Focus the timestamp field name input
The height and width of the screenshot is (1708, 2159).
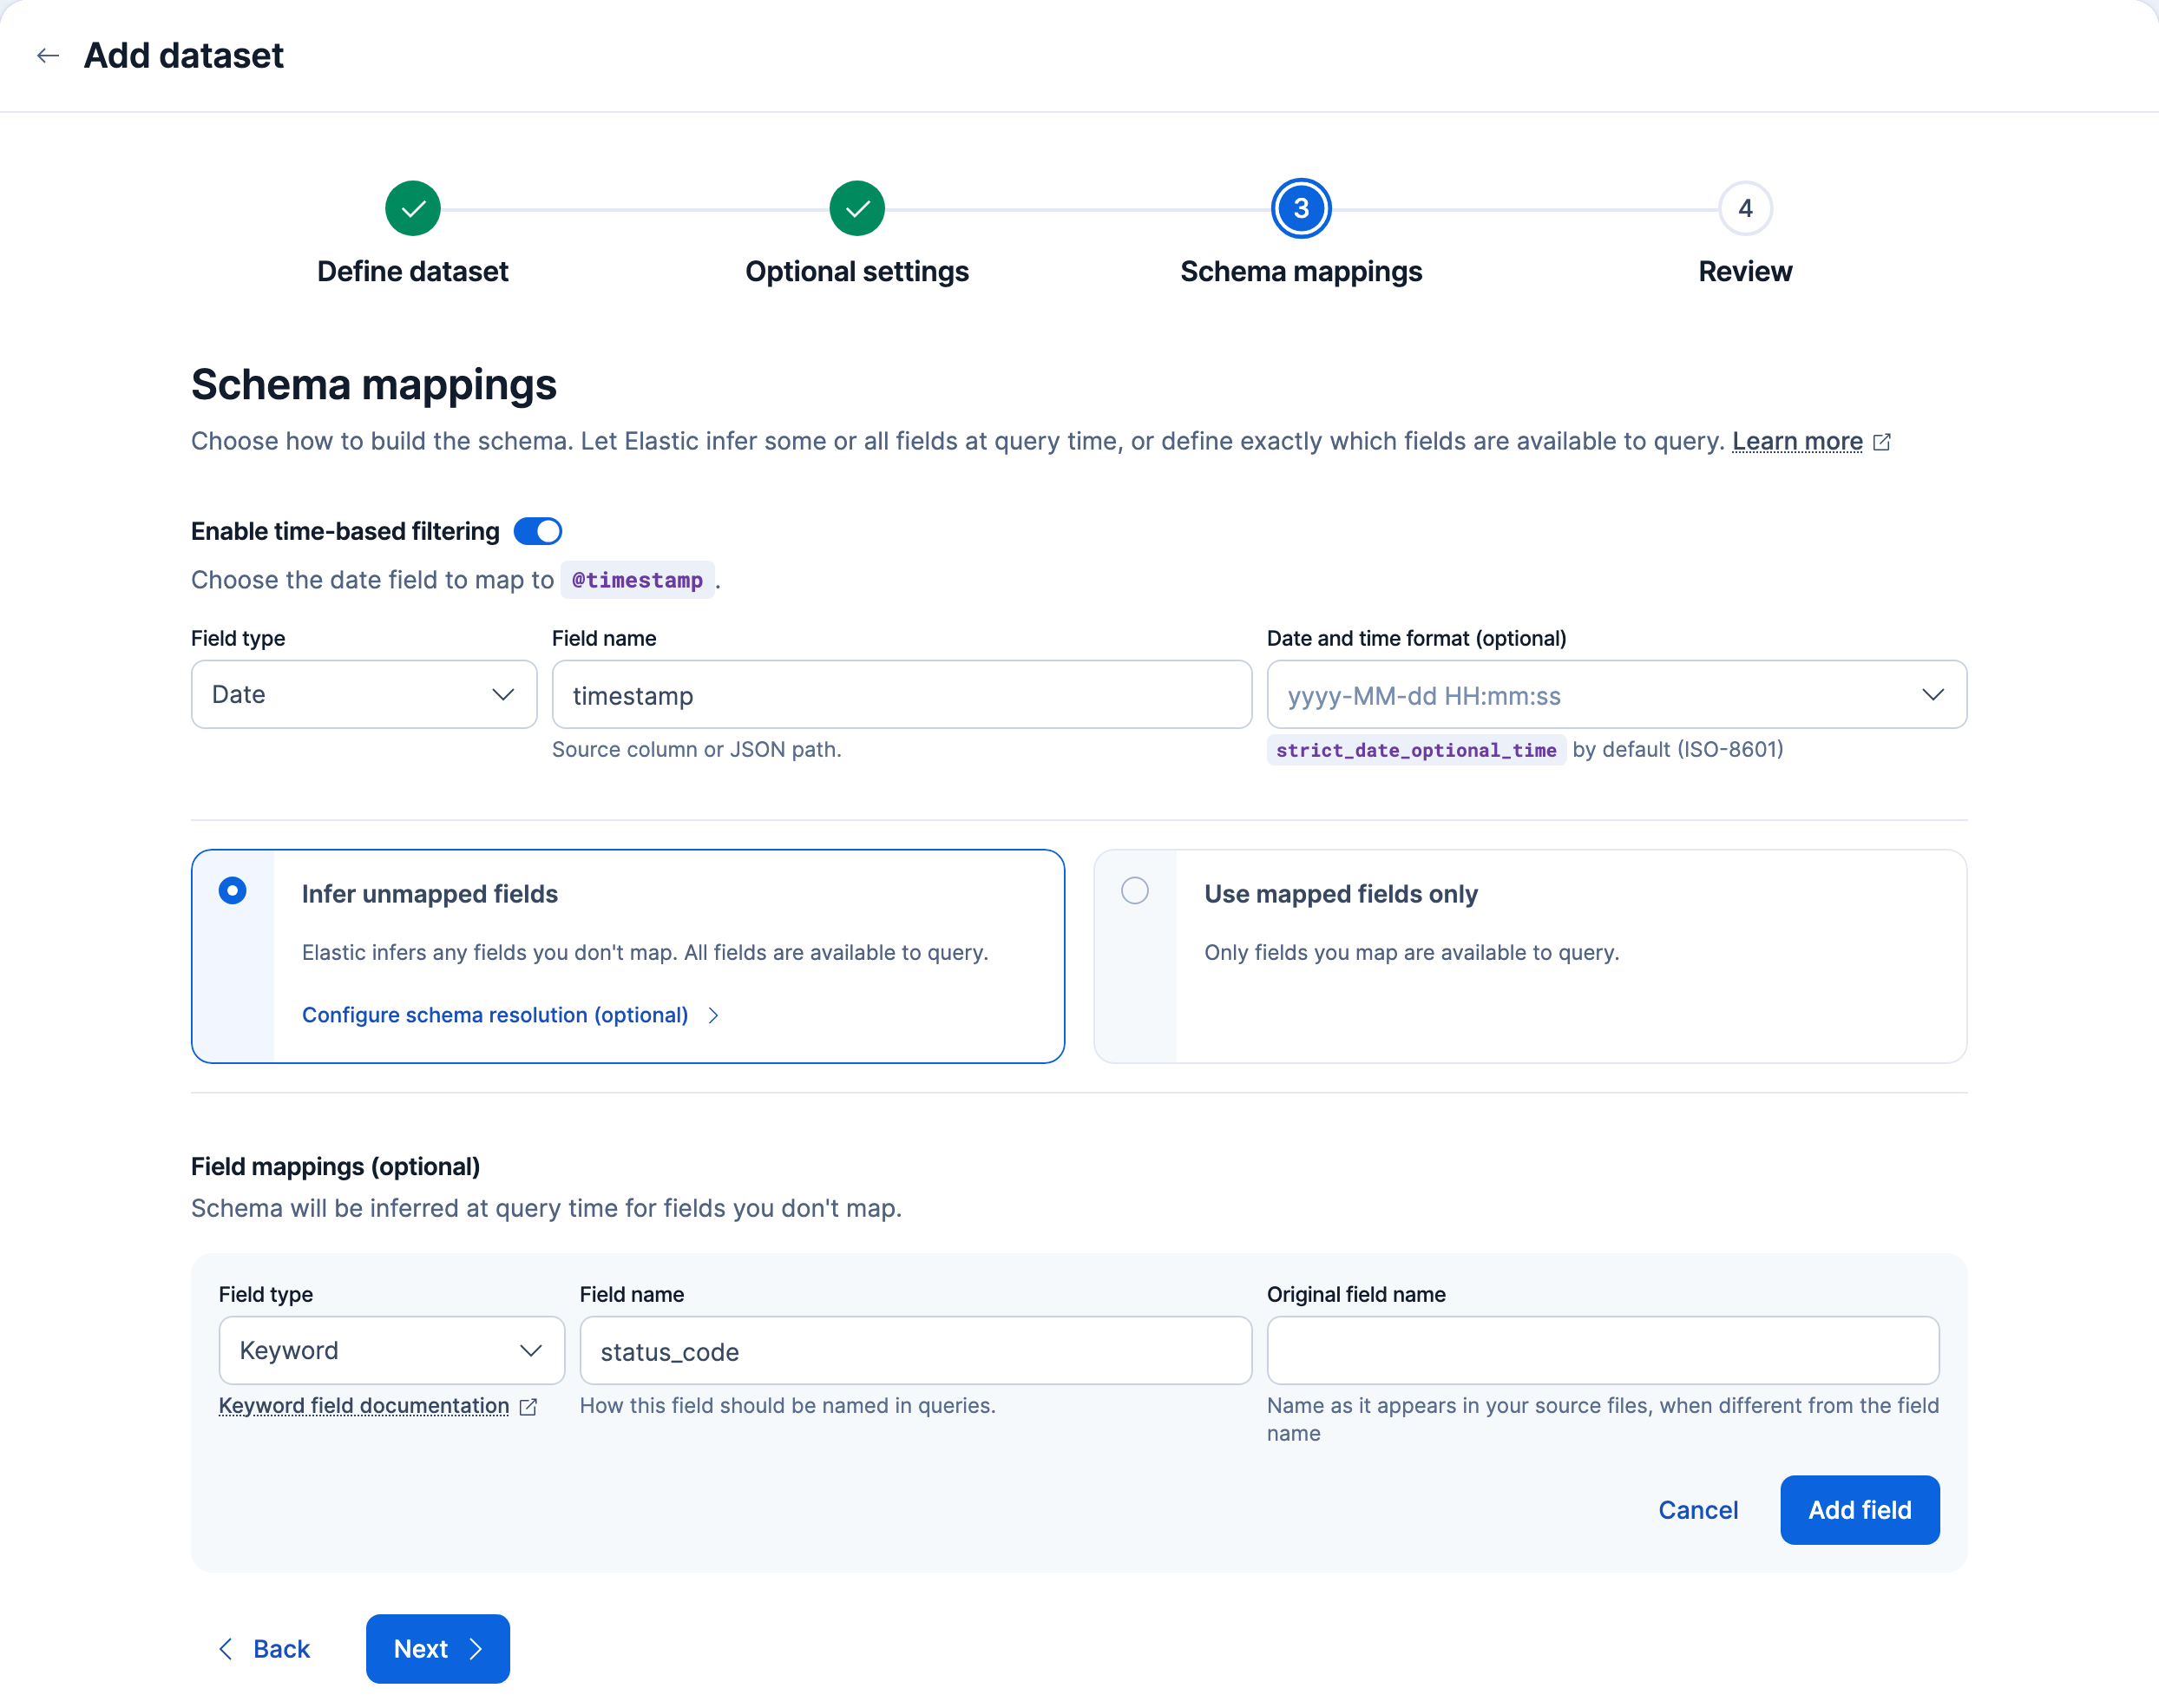tap(902, 694)
